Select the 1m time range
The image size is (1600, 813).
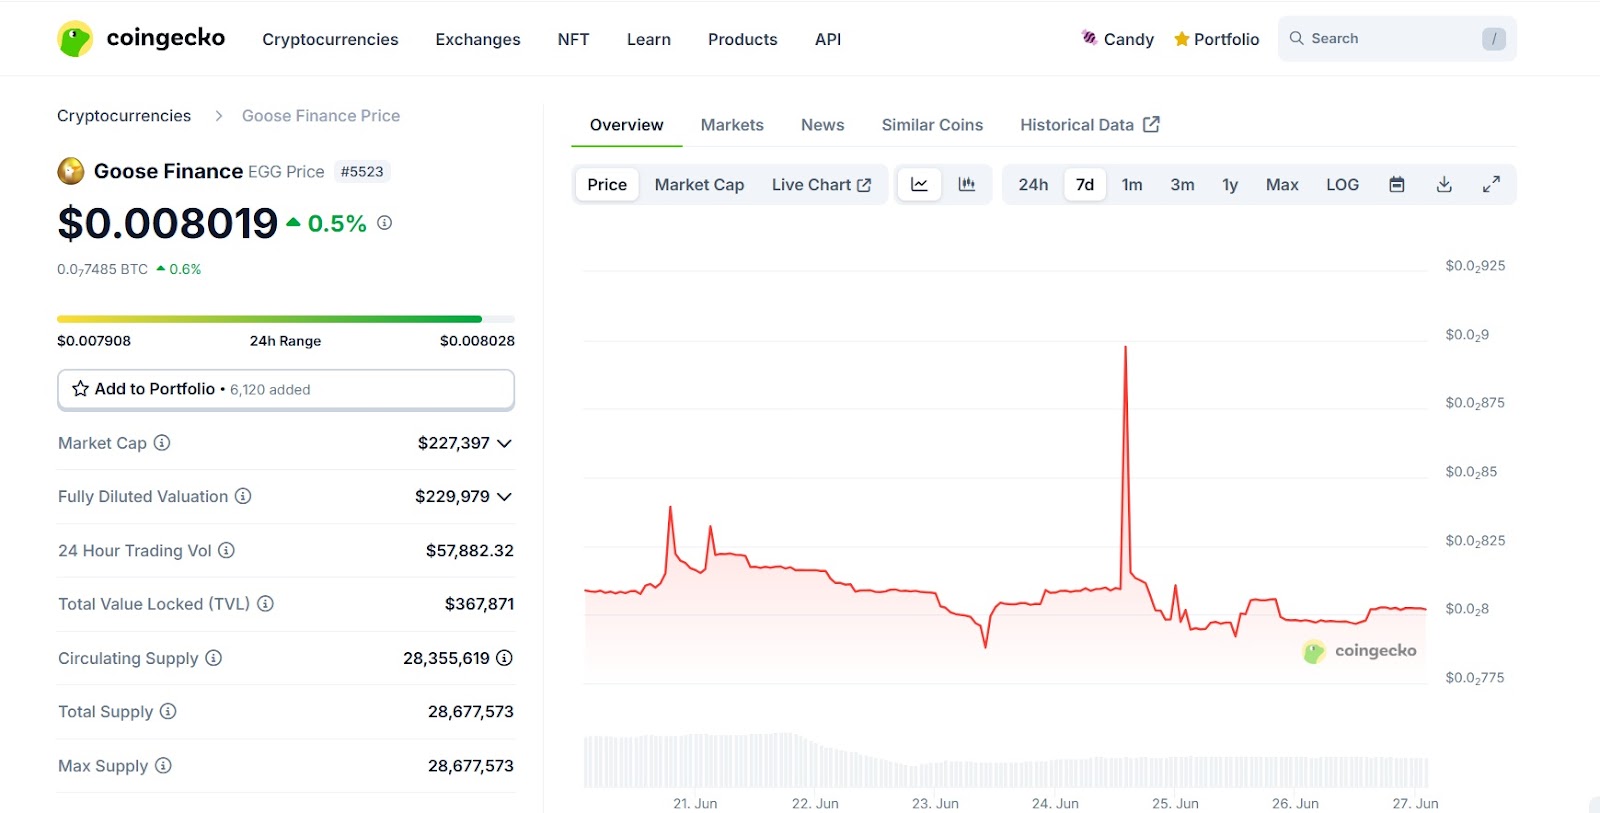[1132, 184]
